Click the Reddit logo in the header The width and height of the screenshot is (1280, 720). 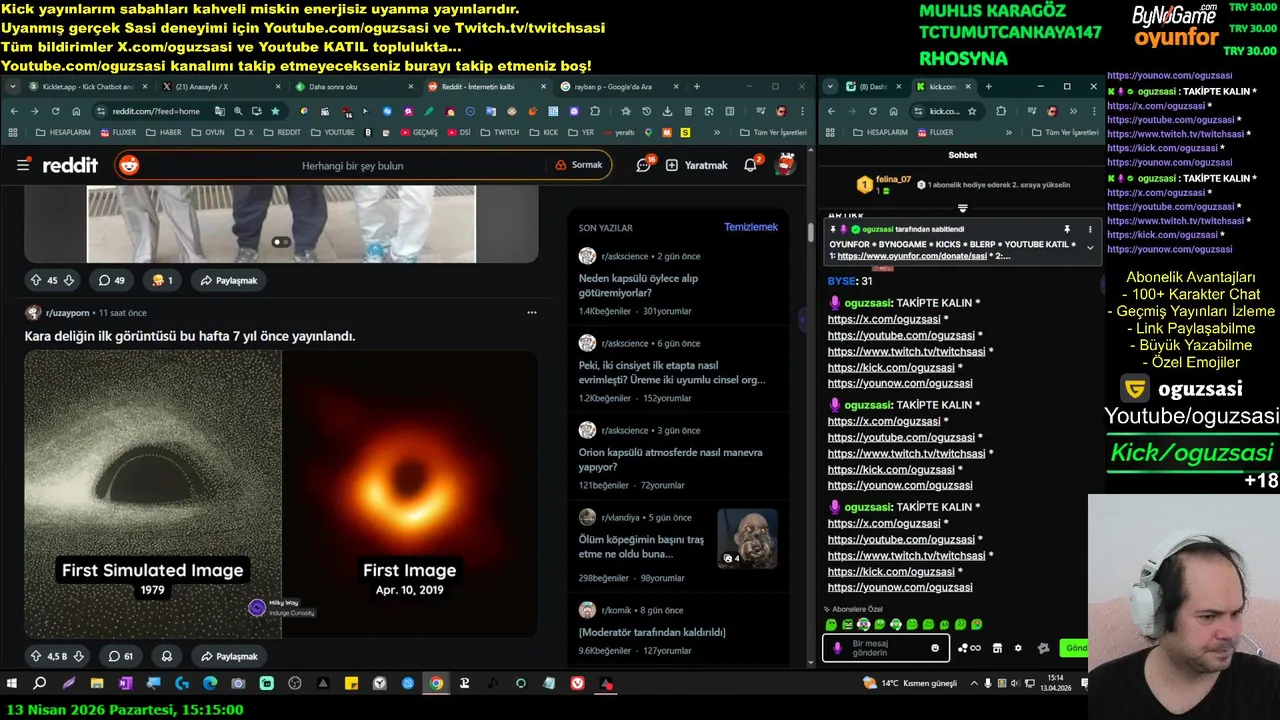(x=70, y=165)
